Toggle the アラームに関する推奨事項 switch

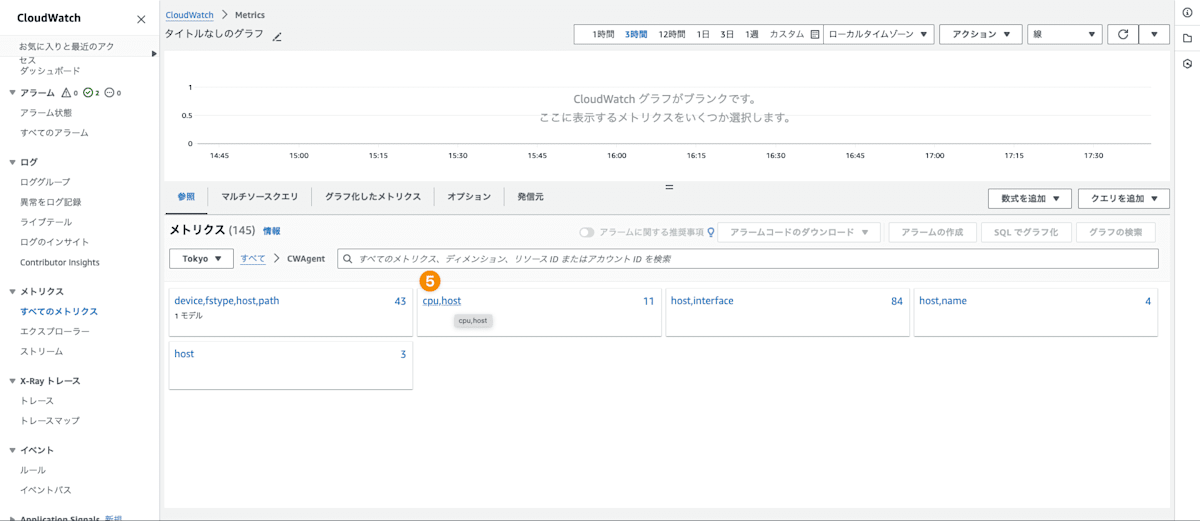click(587, 232)
